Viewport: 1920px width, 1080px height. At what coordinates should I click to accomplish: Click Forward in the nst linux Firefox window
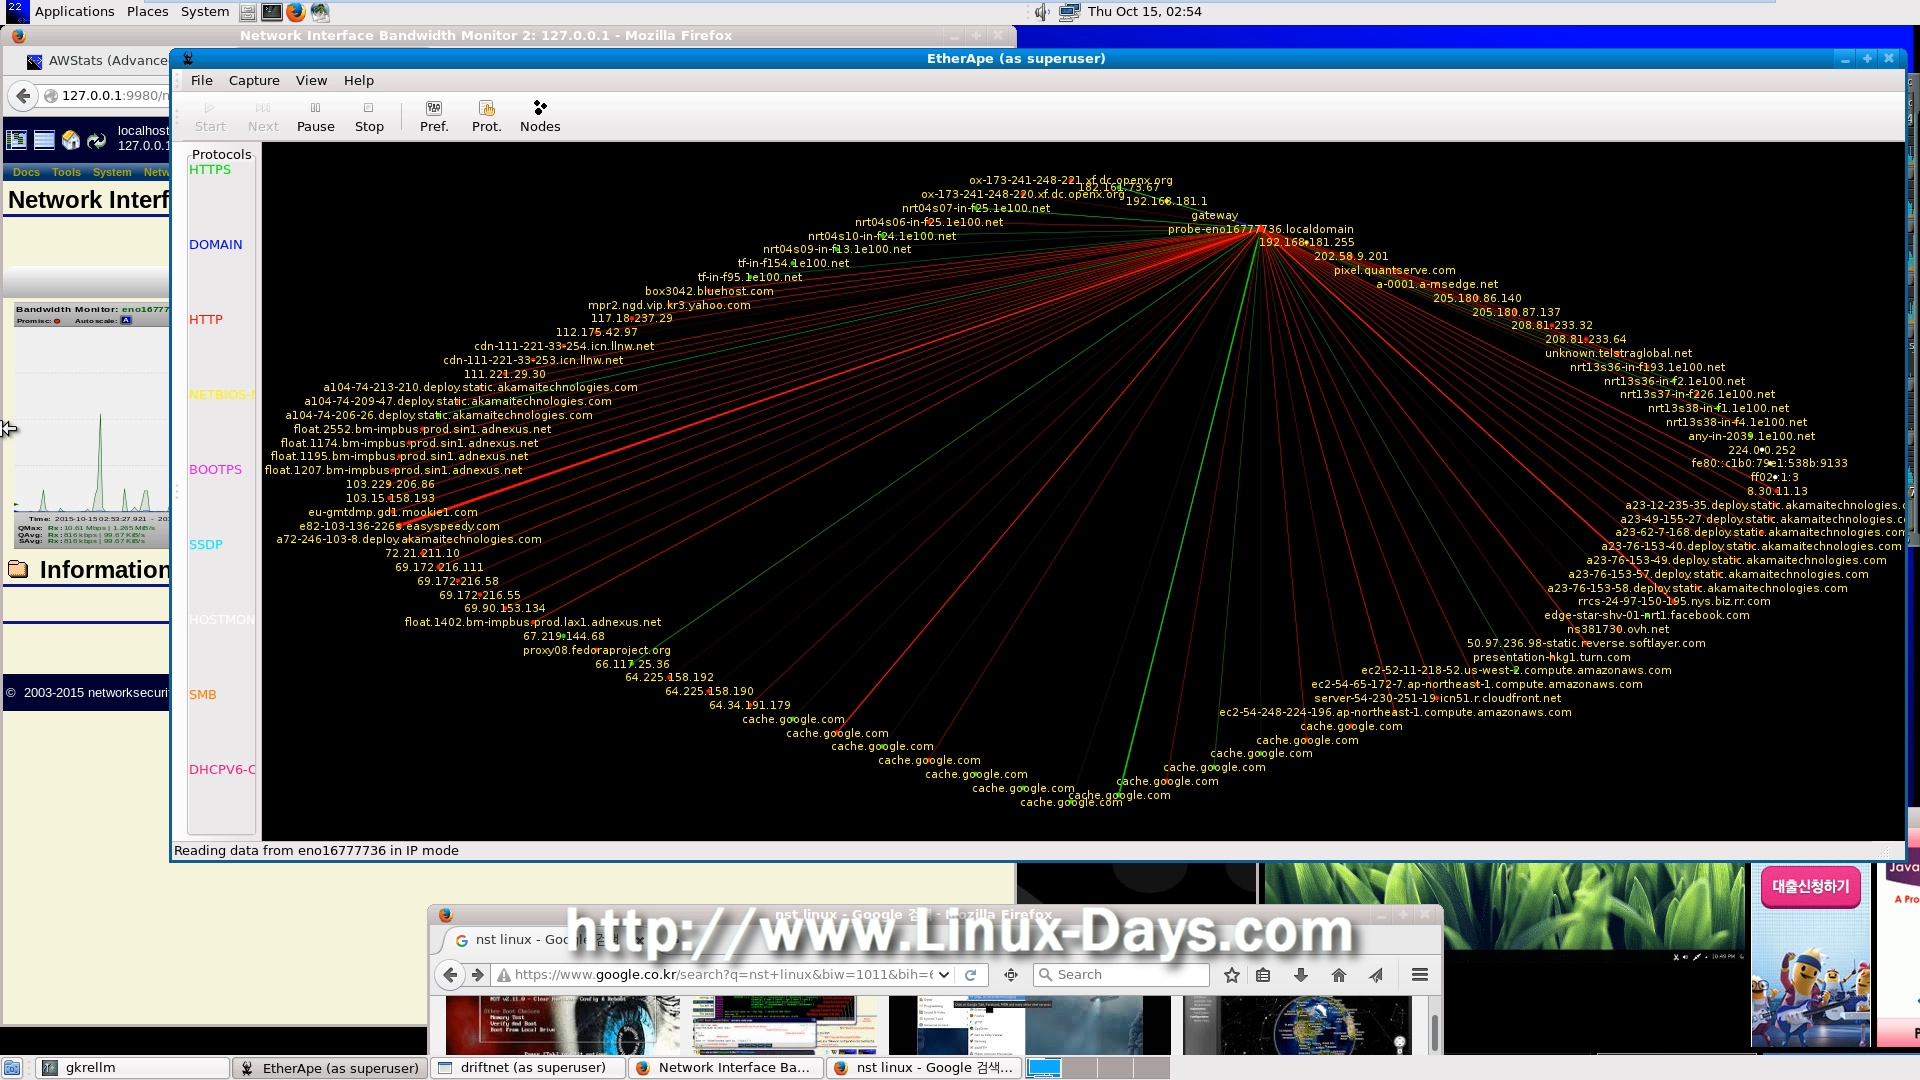pyautogui.click(x=477, y=974)
